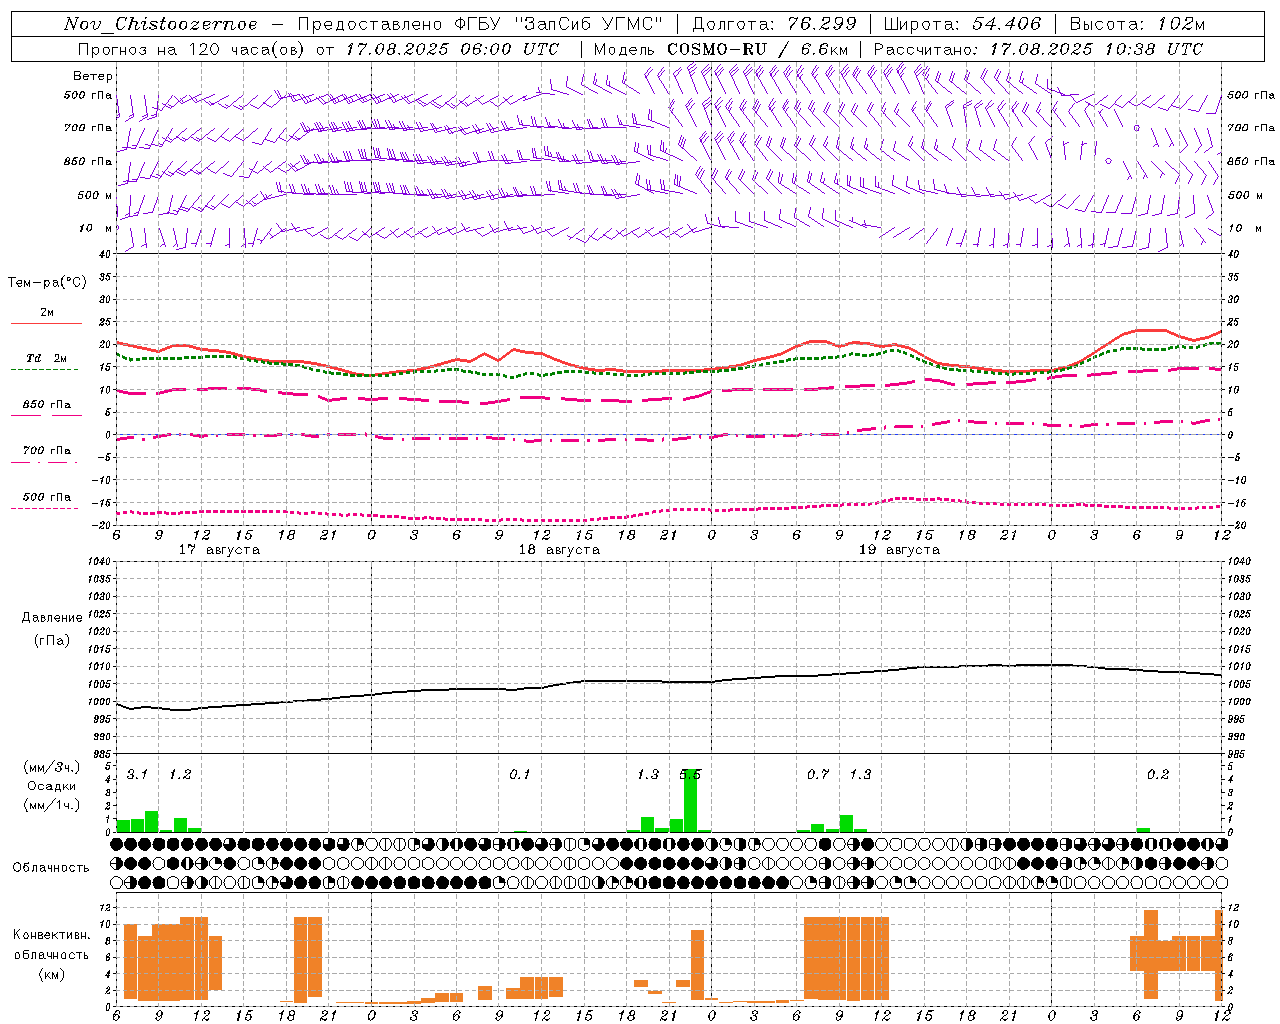1280x1024 pixels.
Task: Select '(гПа)' unit under Давление label
Action: coord(52,640)
